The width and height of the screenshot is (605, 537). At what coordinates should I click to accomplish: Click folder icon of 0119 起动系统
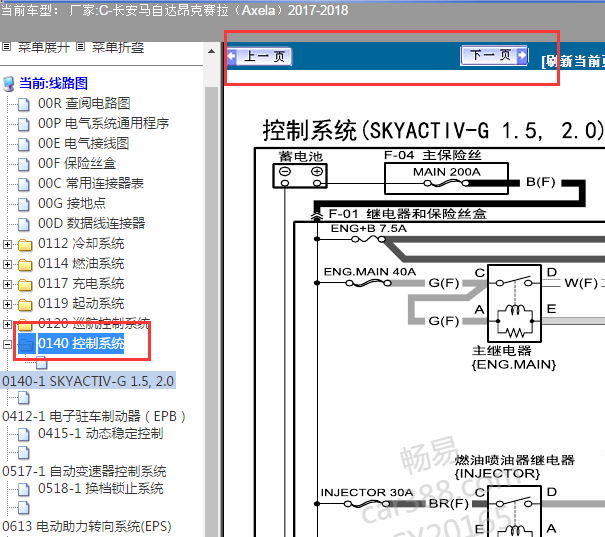25,305
